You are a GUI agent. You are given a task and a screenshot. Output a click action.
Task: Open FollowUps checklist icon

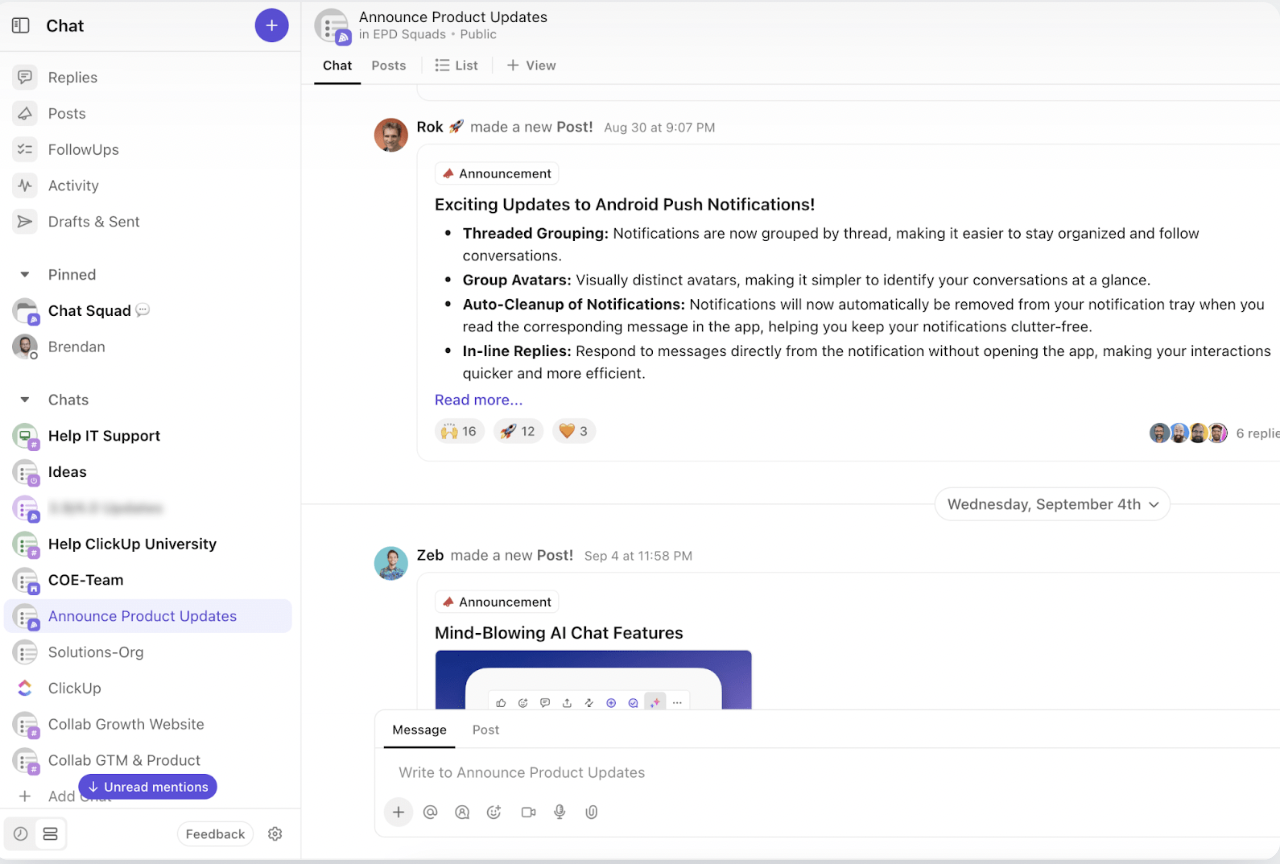click(x=25, y=149)
